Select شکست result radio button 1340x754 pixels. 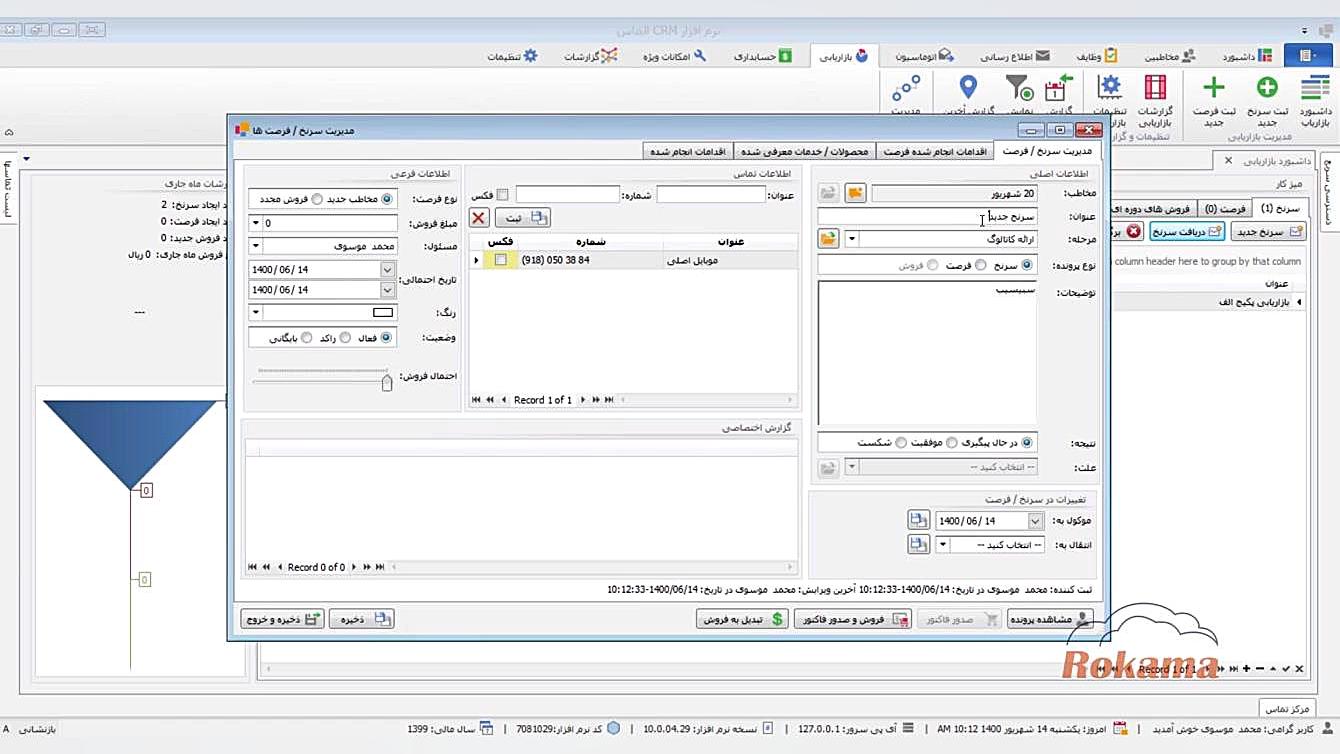(x=901, y=442)
